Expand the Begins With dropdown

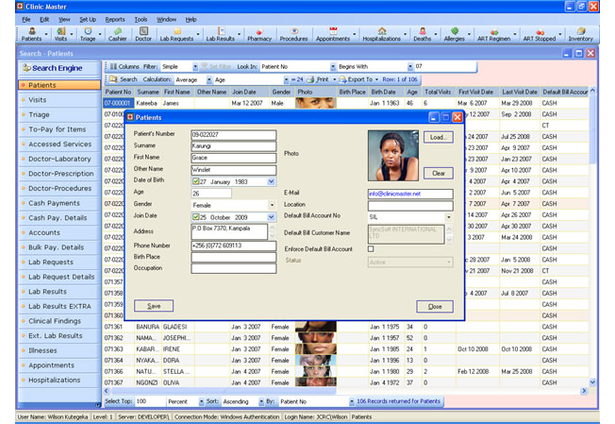click(410, 67)
